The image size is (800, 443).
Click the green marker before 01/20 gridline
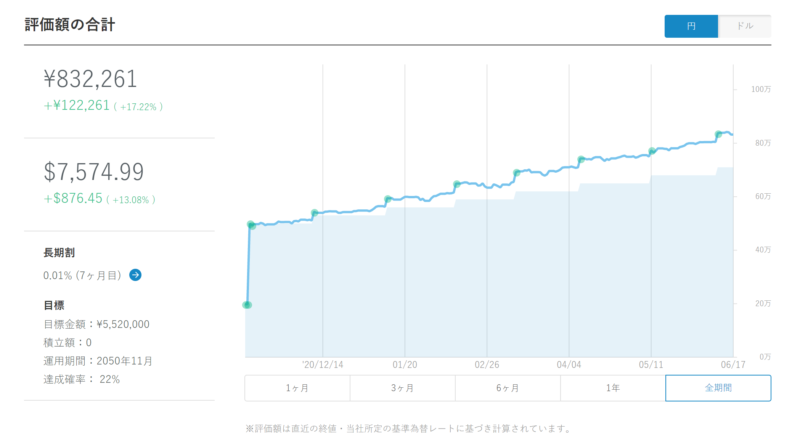[388, 199]
